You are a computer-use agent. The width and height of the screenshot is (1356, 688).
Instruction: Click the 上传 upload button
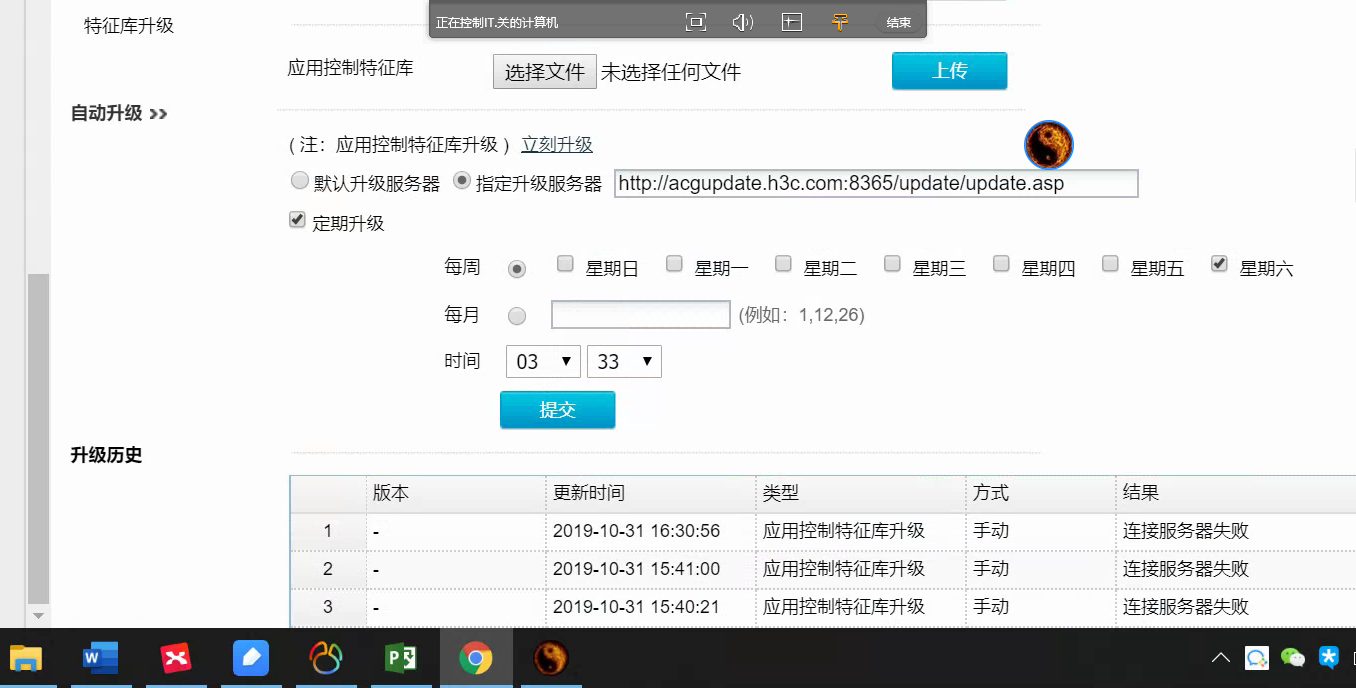click(949, 71)
